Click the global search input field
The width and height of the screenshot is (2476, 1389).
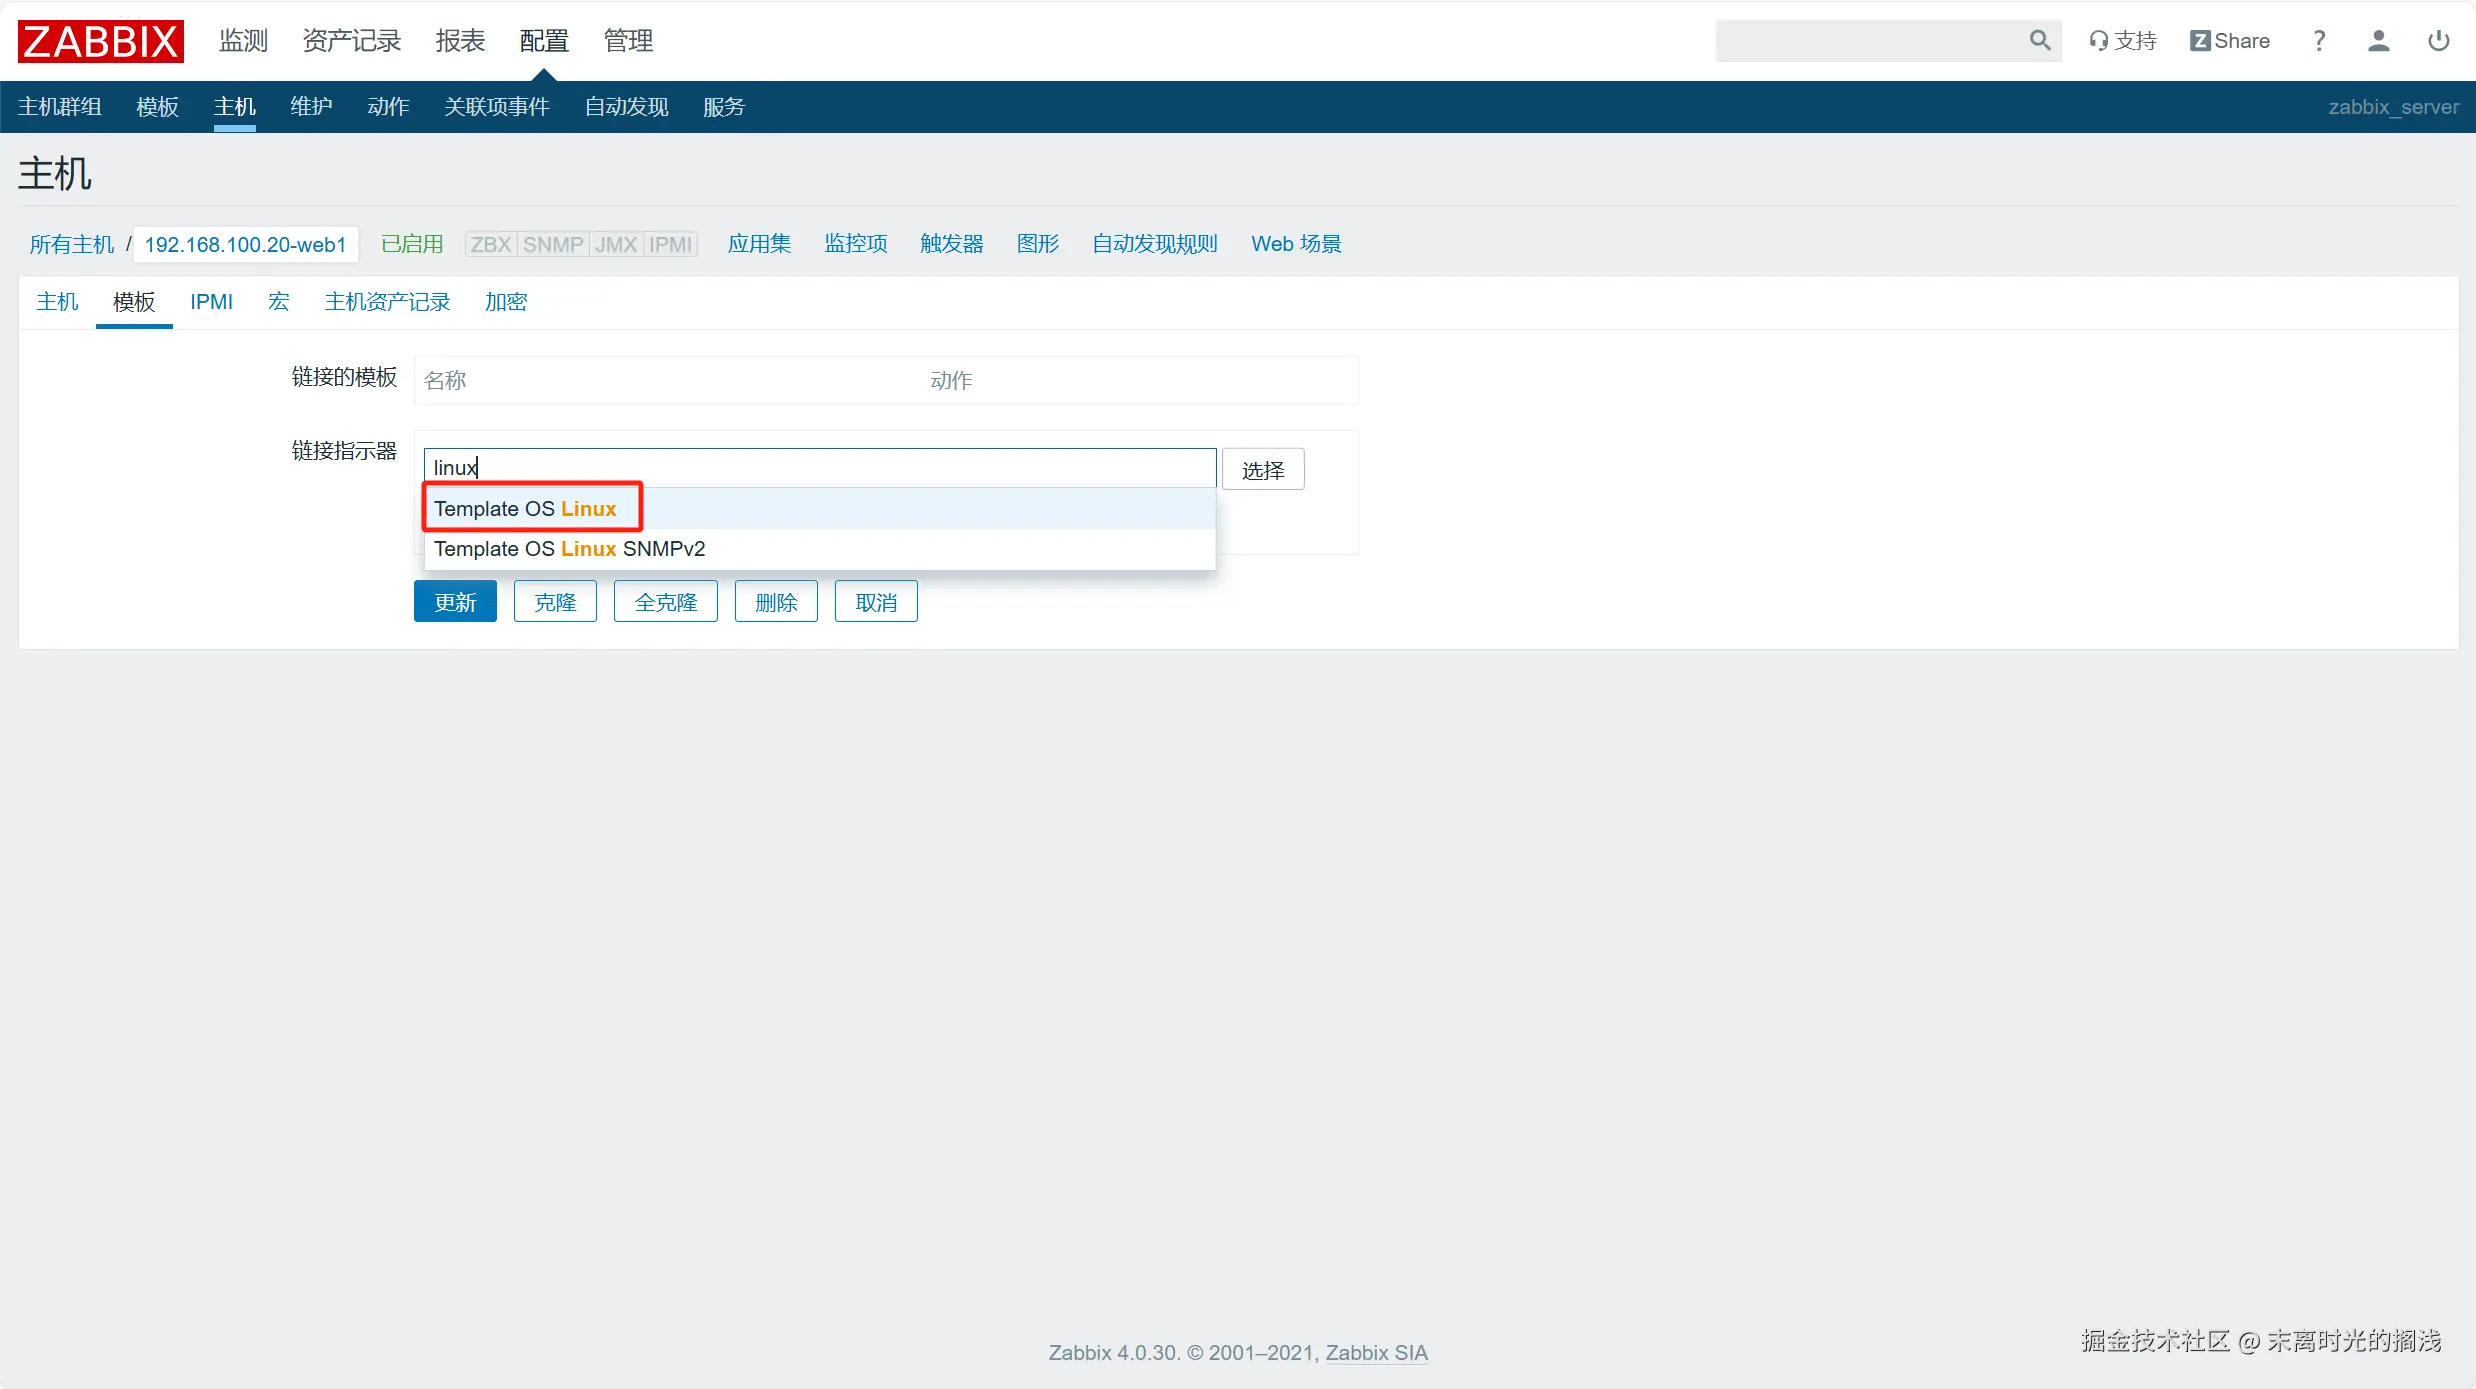click(1870, 41)
